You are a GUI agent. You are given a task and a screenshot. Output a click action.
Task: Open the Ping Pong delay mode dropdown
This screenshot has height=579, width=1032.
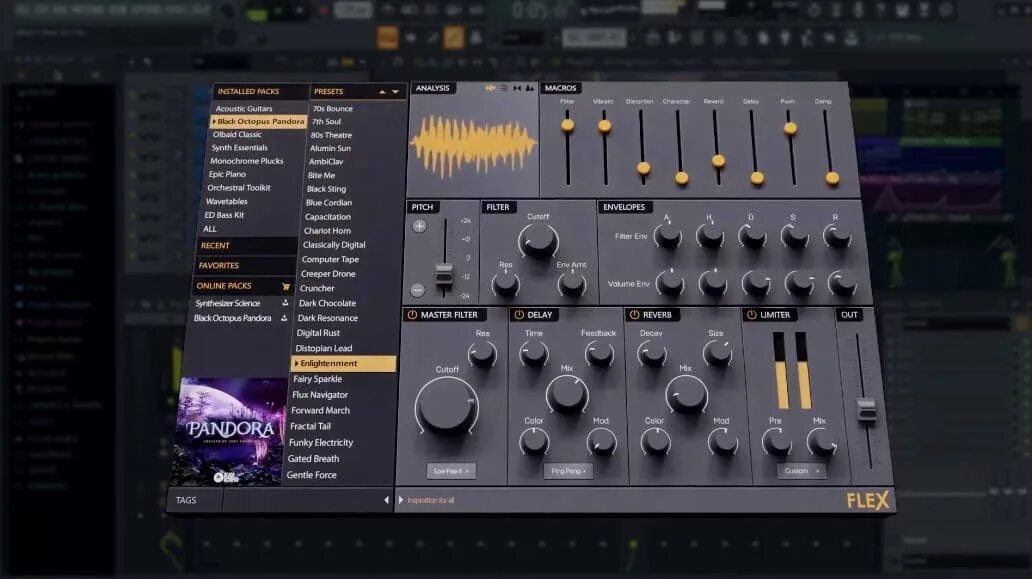[x=568, y=471]
